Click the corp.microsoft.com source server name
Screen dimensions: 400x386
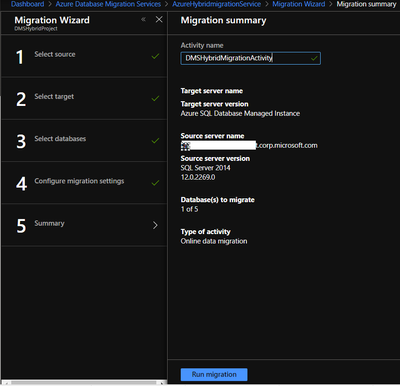point(249,145)
